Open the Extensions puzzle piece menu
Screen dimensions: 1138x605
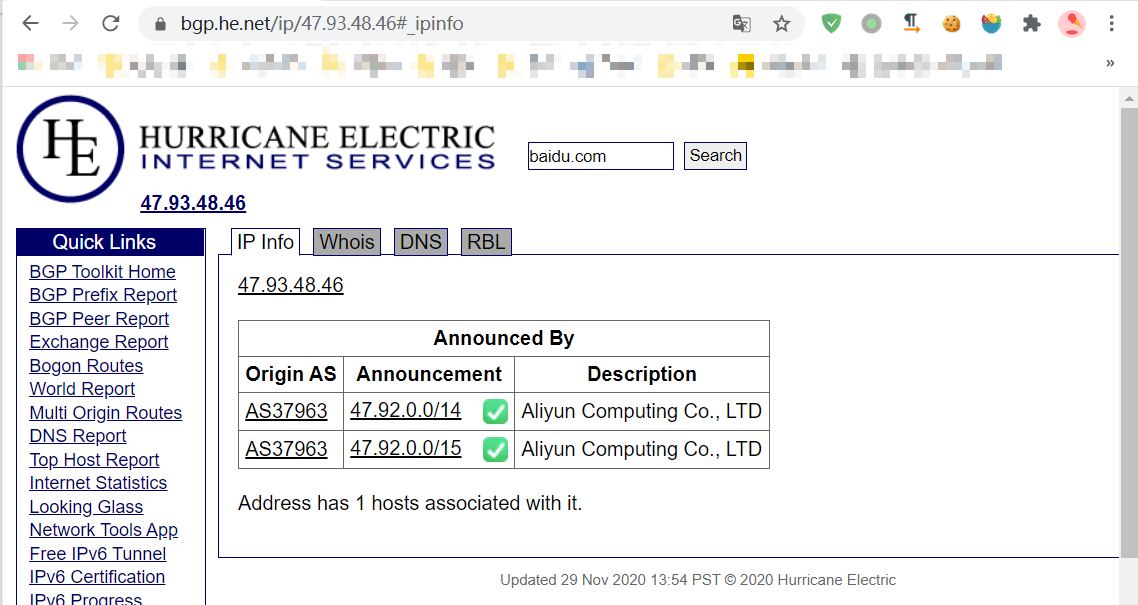click(x=1031, y=24)
